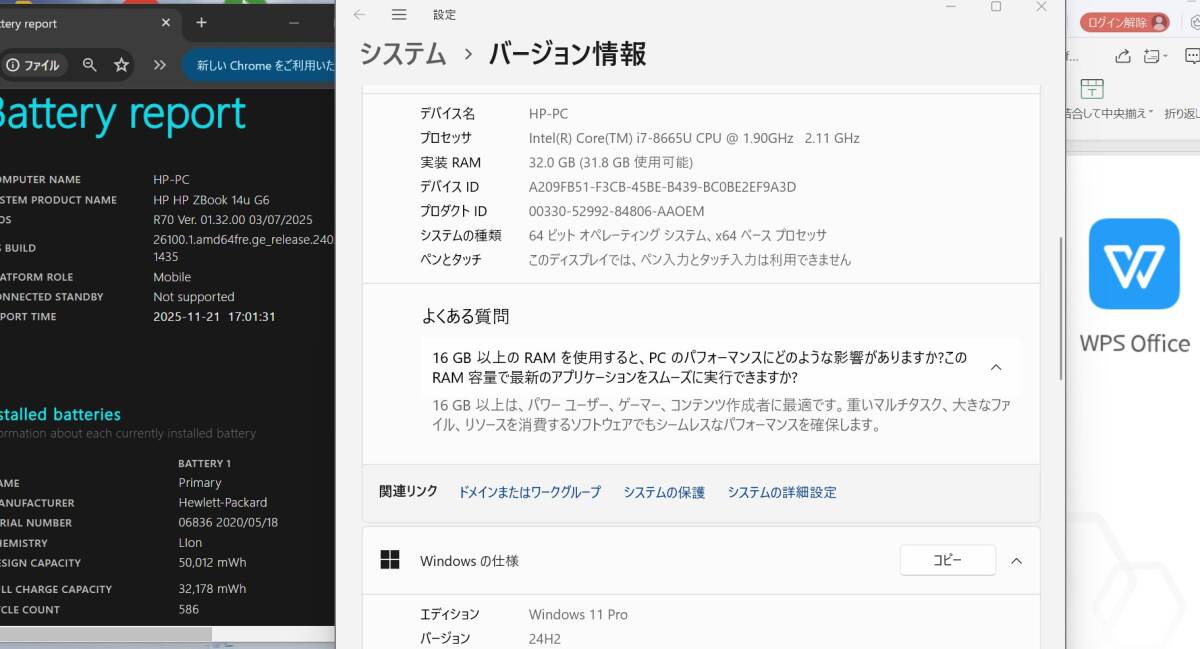1200x649 pixels.
Task: Click the FAQ section heading in Settings
Action: [465, 316]
